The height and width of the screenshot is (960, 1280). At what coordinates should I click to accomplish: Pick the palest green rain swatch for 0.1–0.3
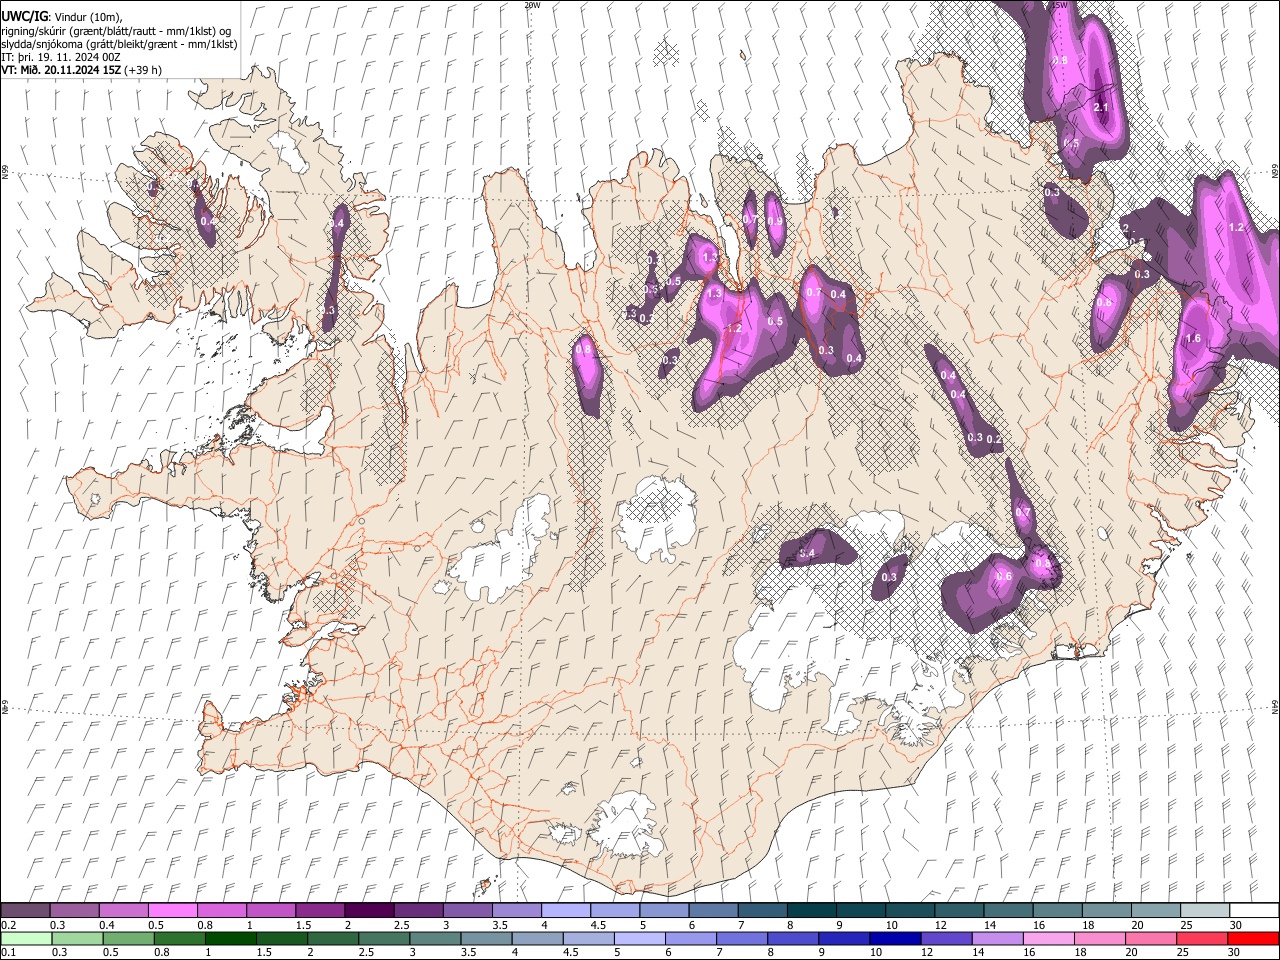coord(26,938)
